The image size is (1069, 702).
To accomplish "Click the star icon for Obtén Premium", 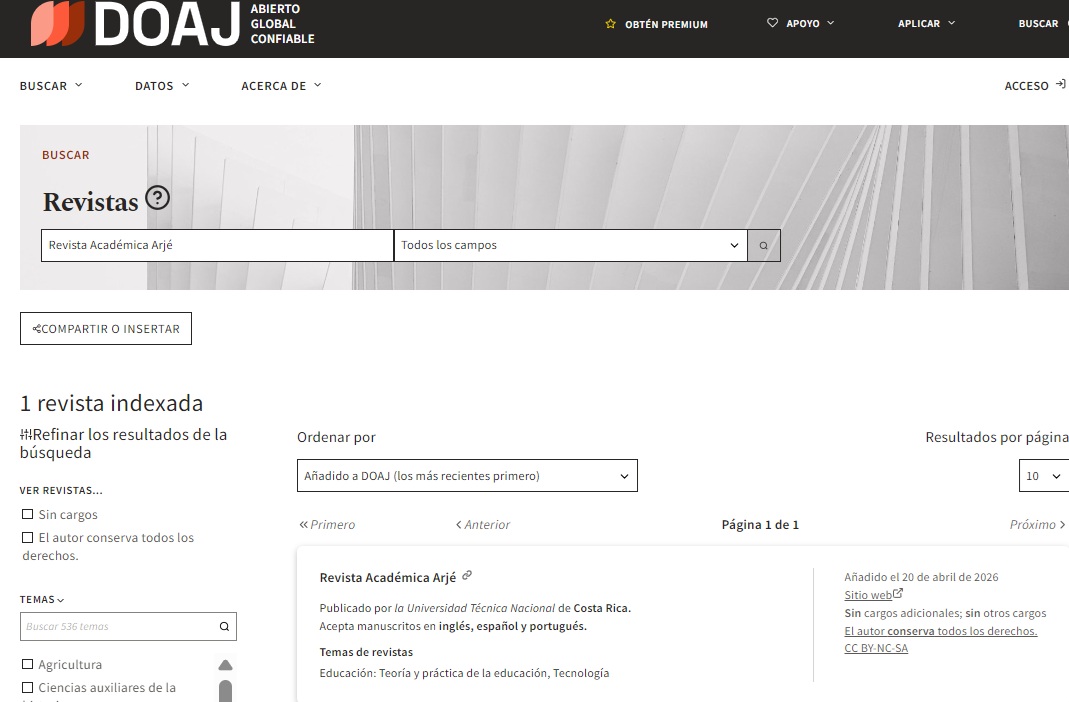I will [x=610, y=24].
